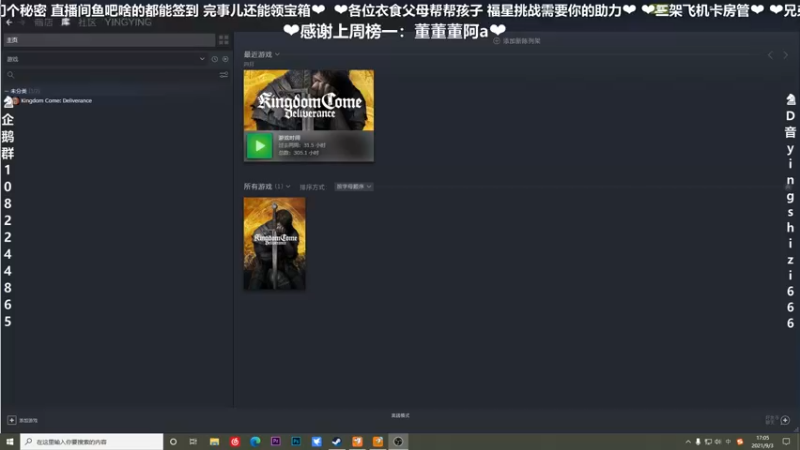Click Add a Game plus icon
800x450 pixels.
12,420
